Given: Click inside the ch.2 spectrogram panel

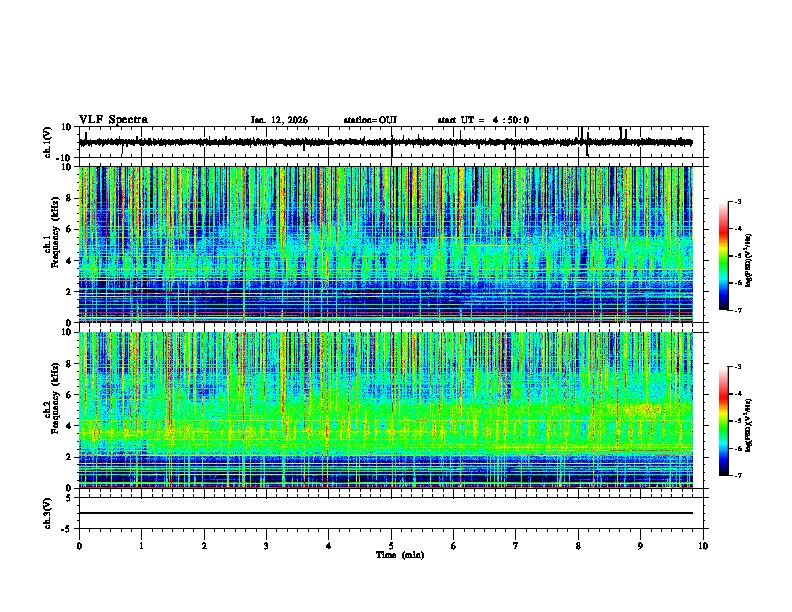Looking at the screenshot, I should pos(385,410).
